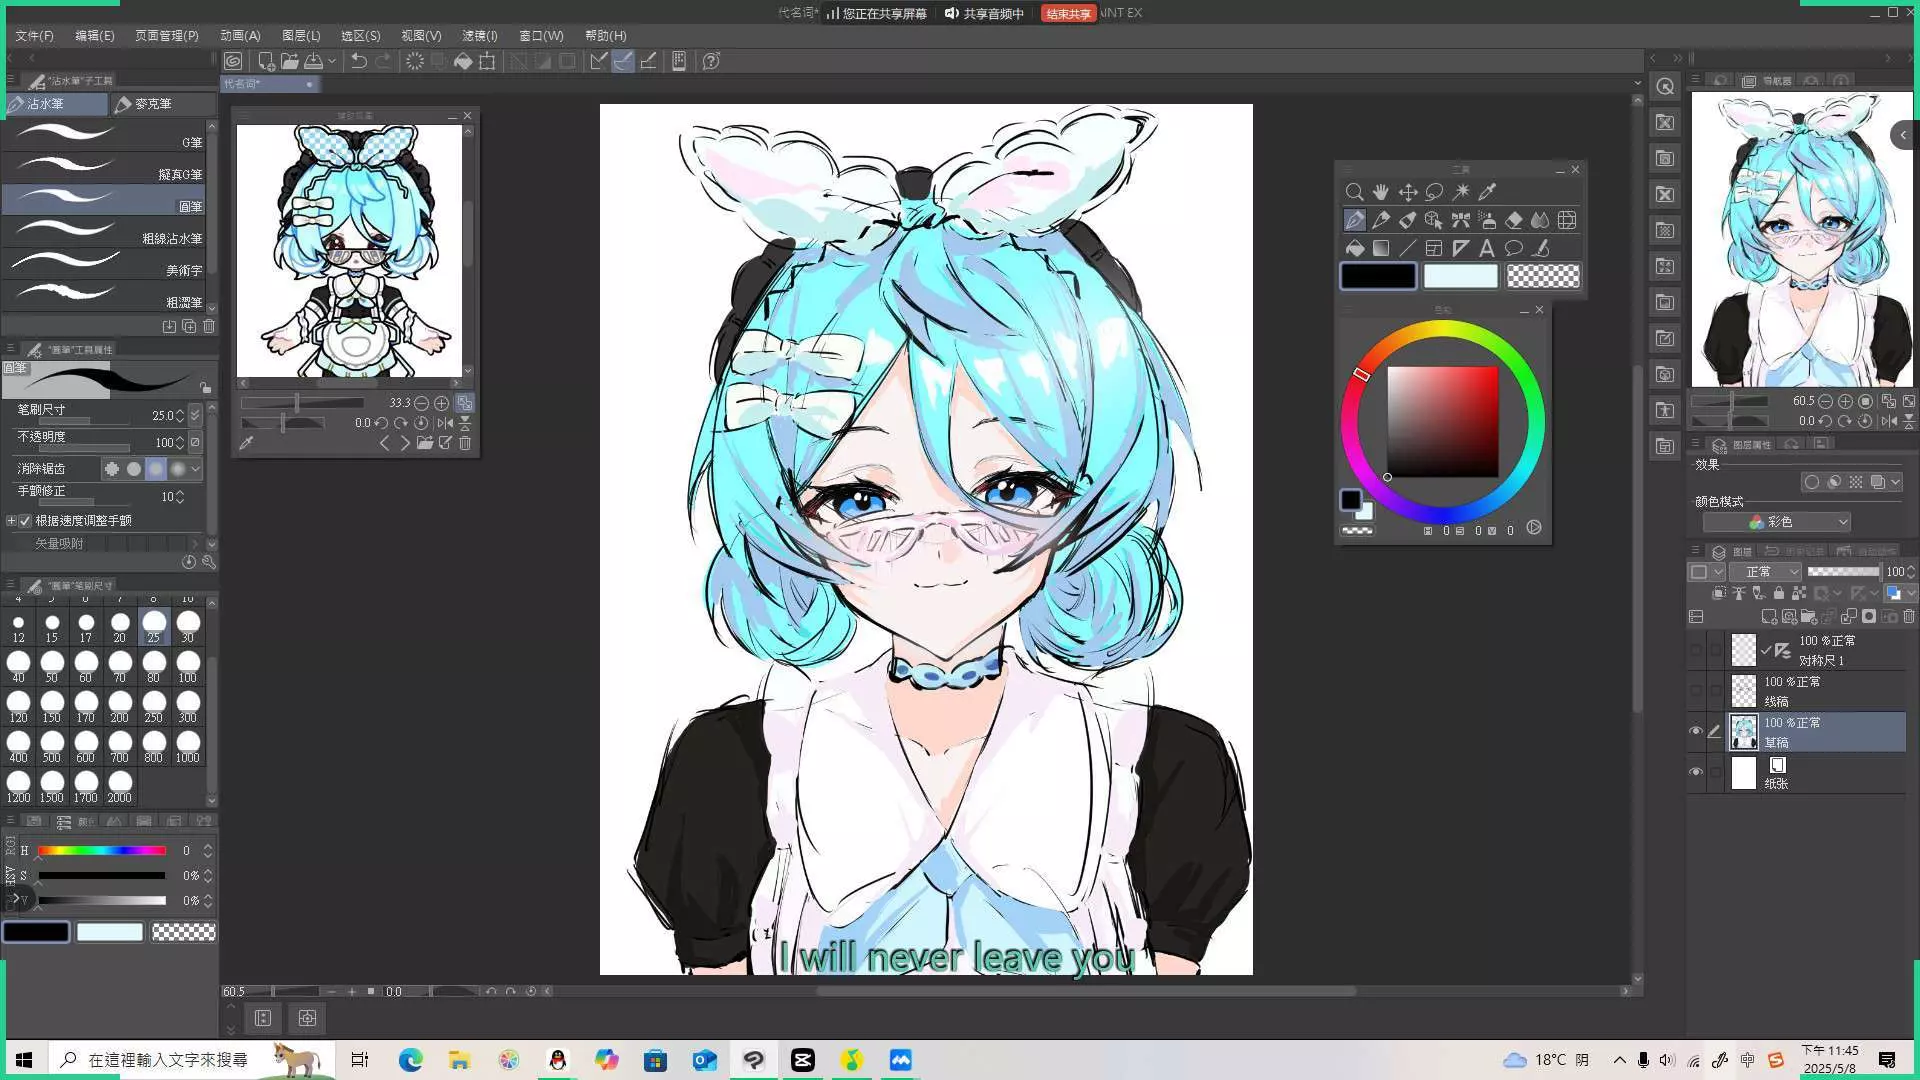Hide the 草稿 layer with eye icon
Viewport: 1920px width, 1080px height.
pos(1695,732)
